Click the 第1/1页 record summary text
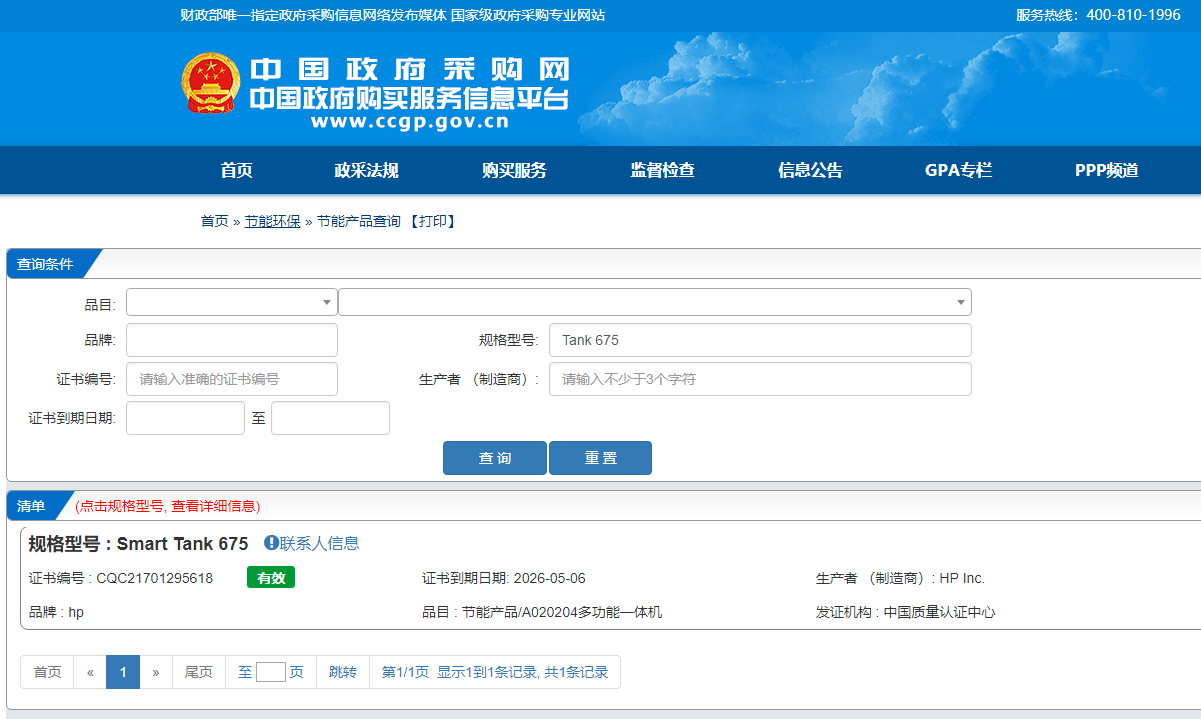The image size is (1201, 719). coord(495,672)
